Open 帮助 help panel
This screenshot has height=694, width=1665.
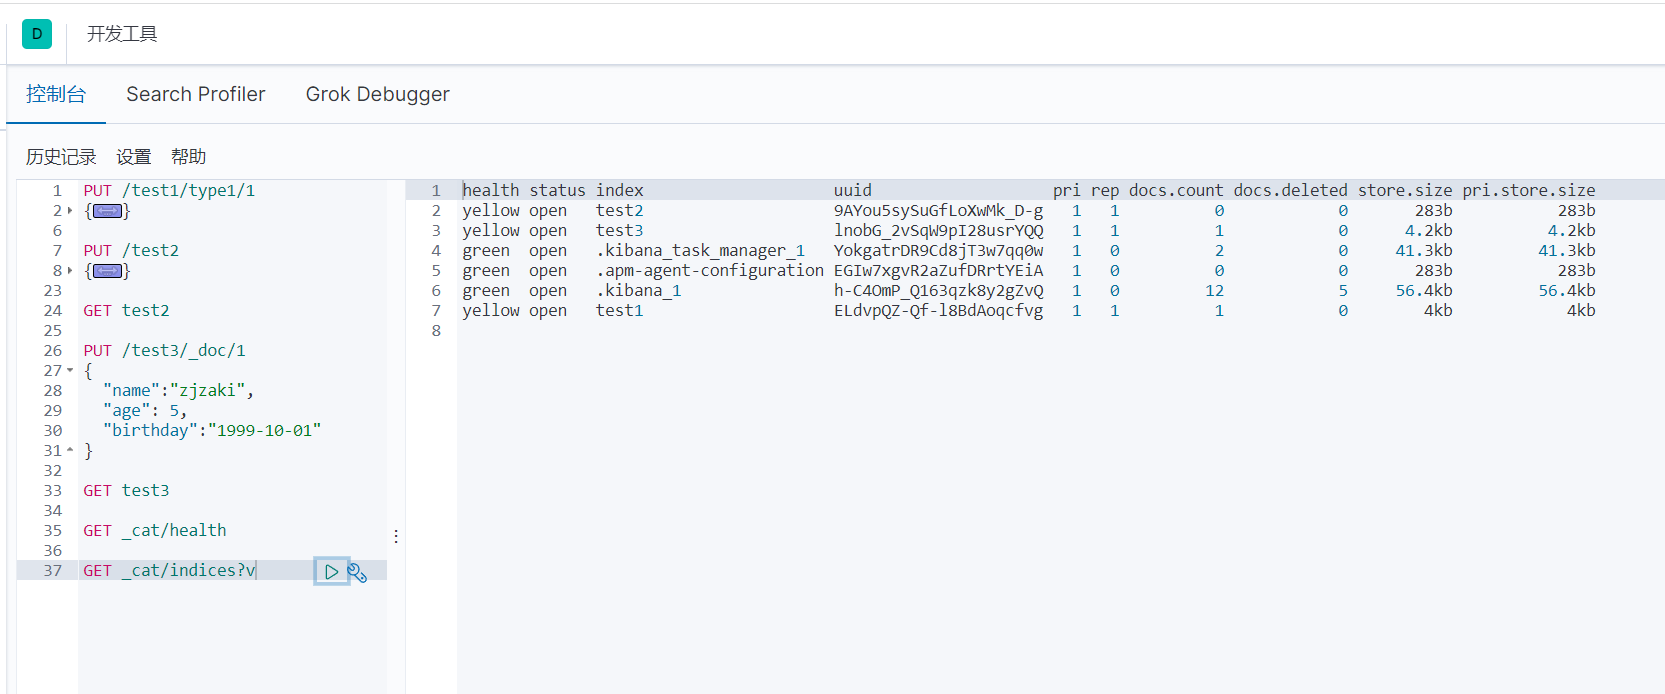click(x=188, y=157)
